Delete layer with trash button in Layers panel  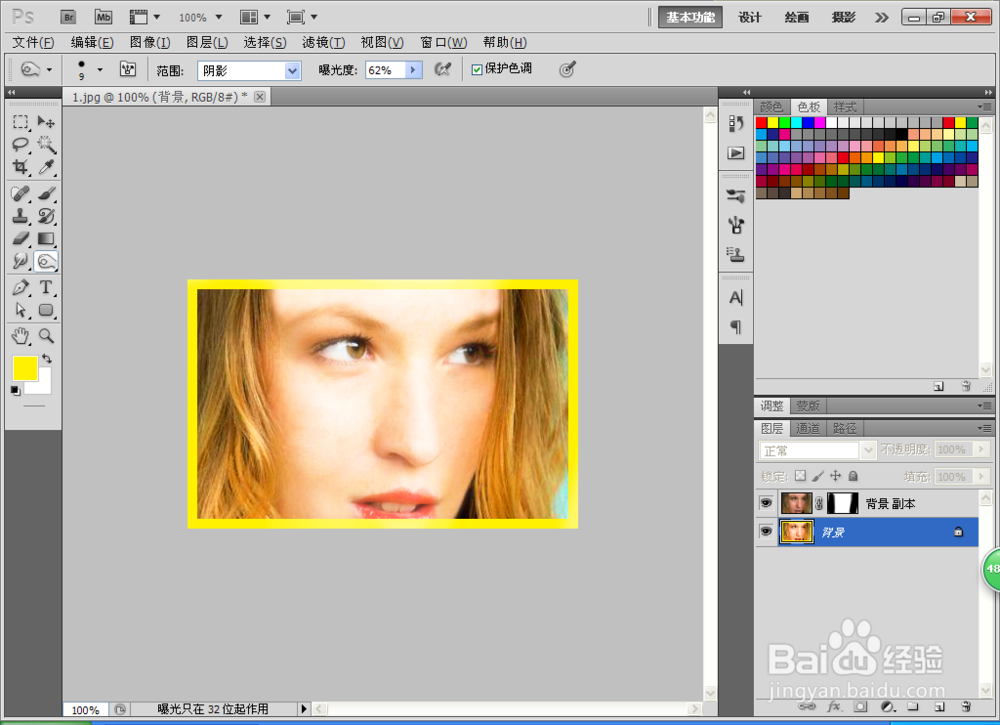[x=966, y=706]
